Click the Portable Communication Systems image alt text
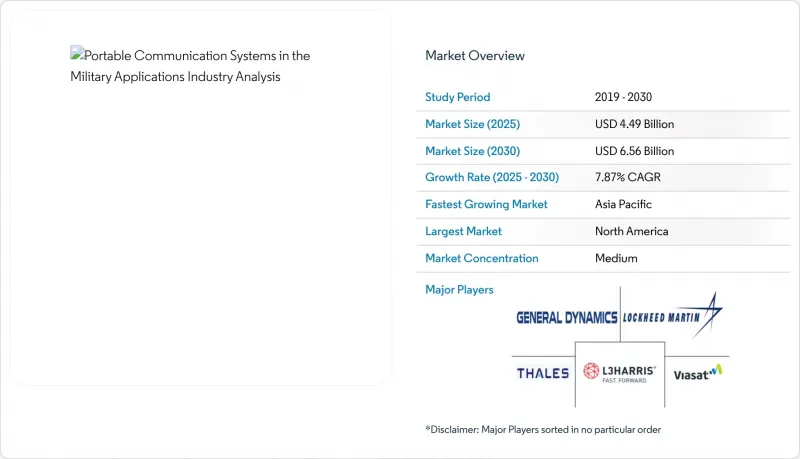800x459 pixels. click(x=190, y=66)
